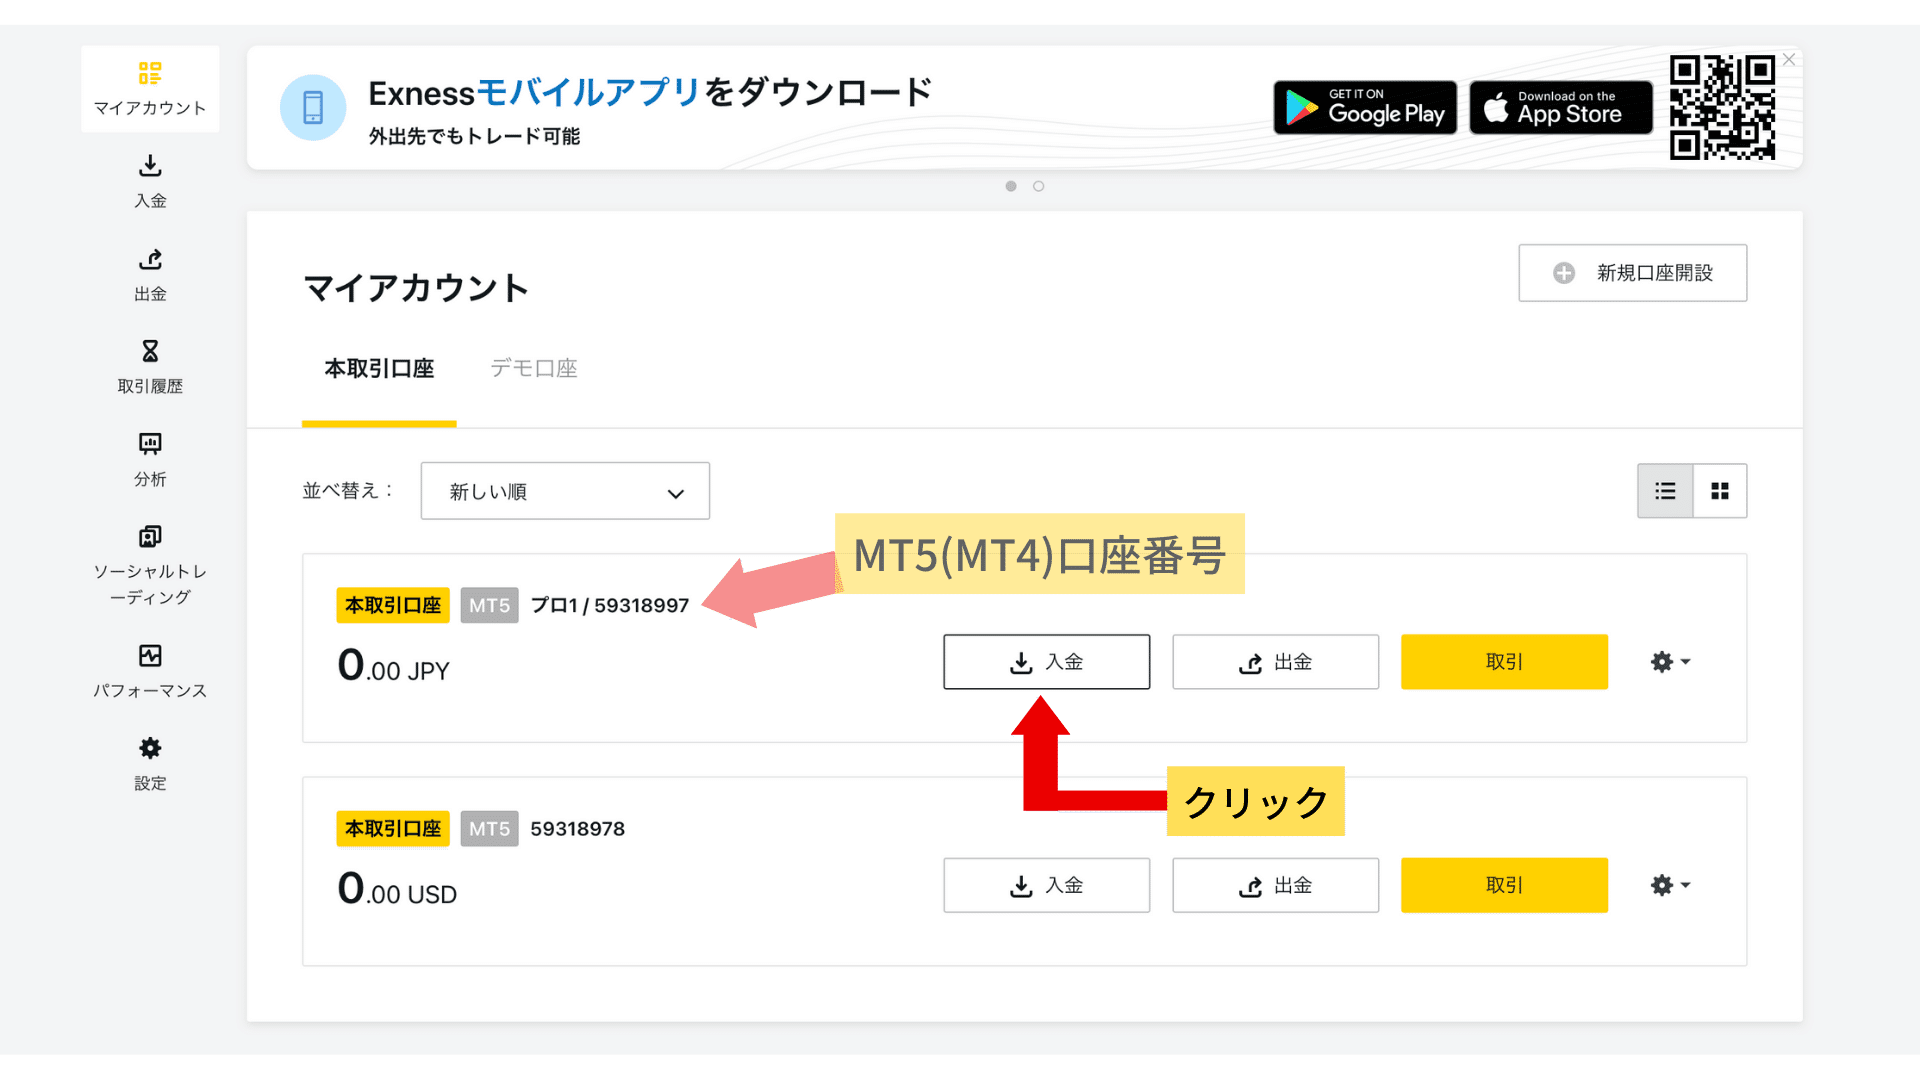This screenshot has height=1080, width=1920.
Task: Click account number 59318978
Action: (x=577, y=829)
